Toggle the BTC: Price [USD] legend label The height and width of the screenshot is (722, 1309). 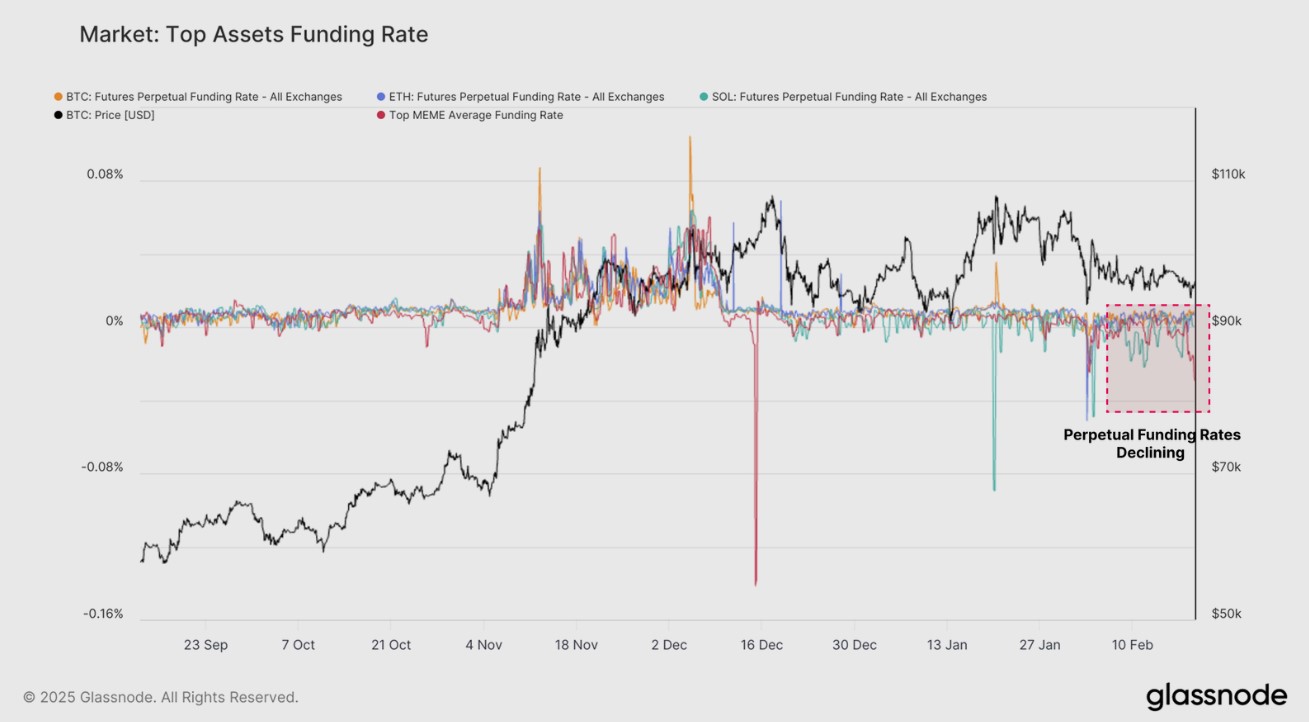pos(110,115)
